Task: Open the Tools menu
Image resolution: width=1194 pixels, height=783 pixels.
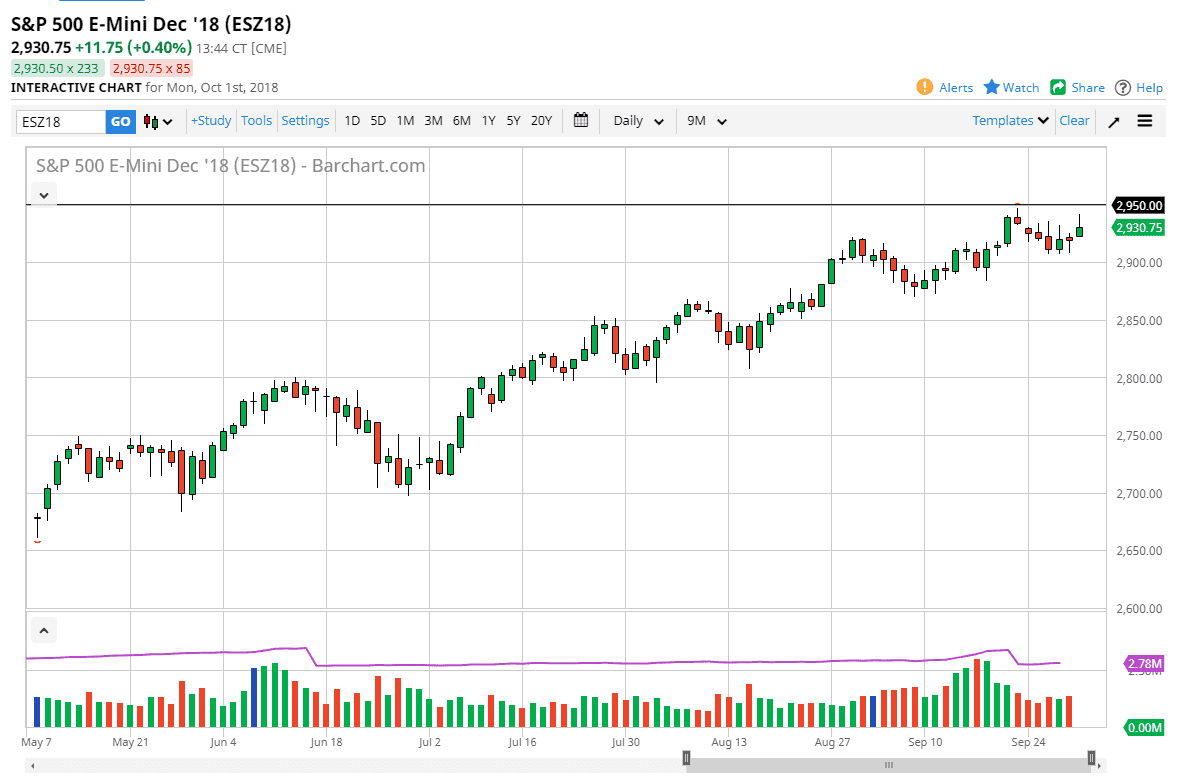Action: pyautogui.click(x=256, y=120)
